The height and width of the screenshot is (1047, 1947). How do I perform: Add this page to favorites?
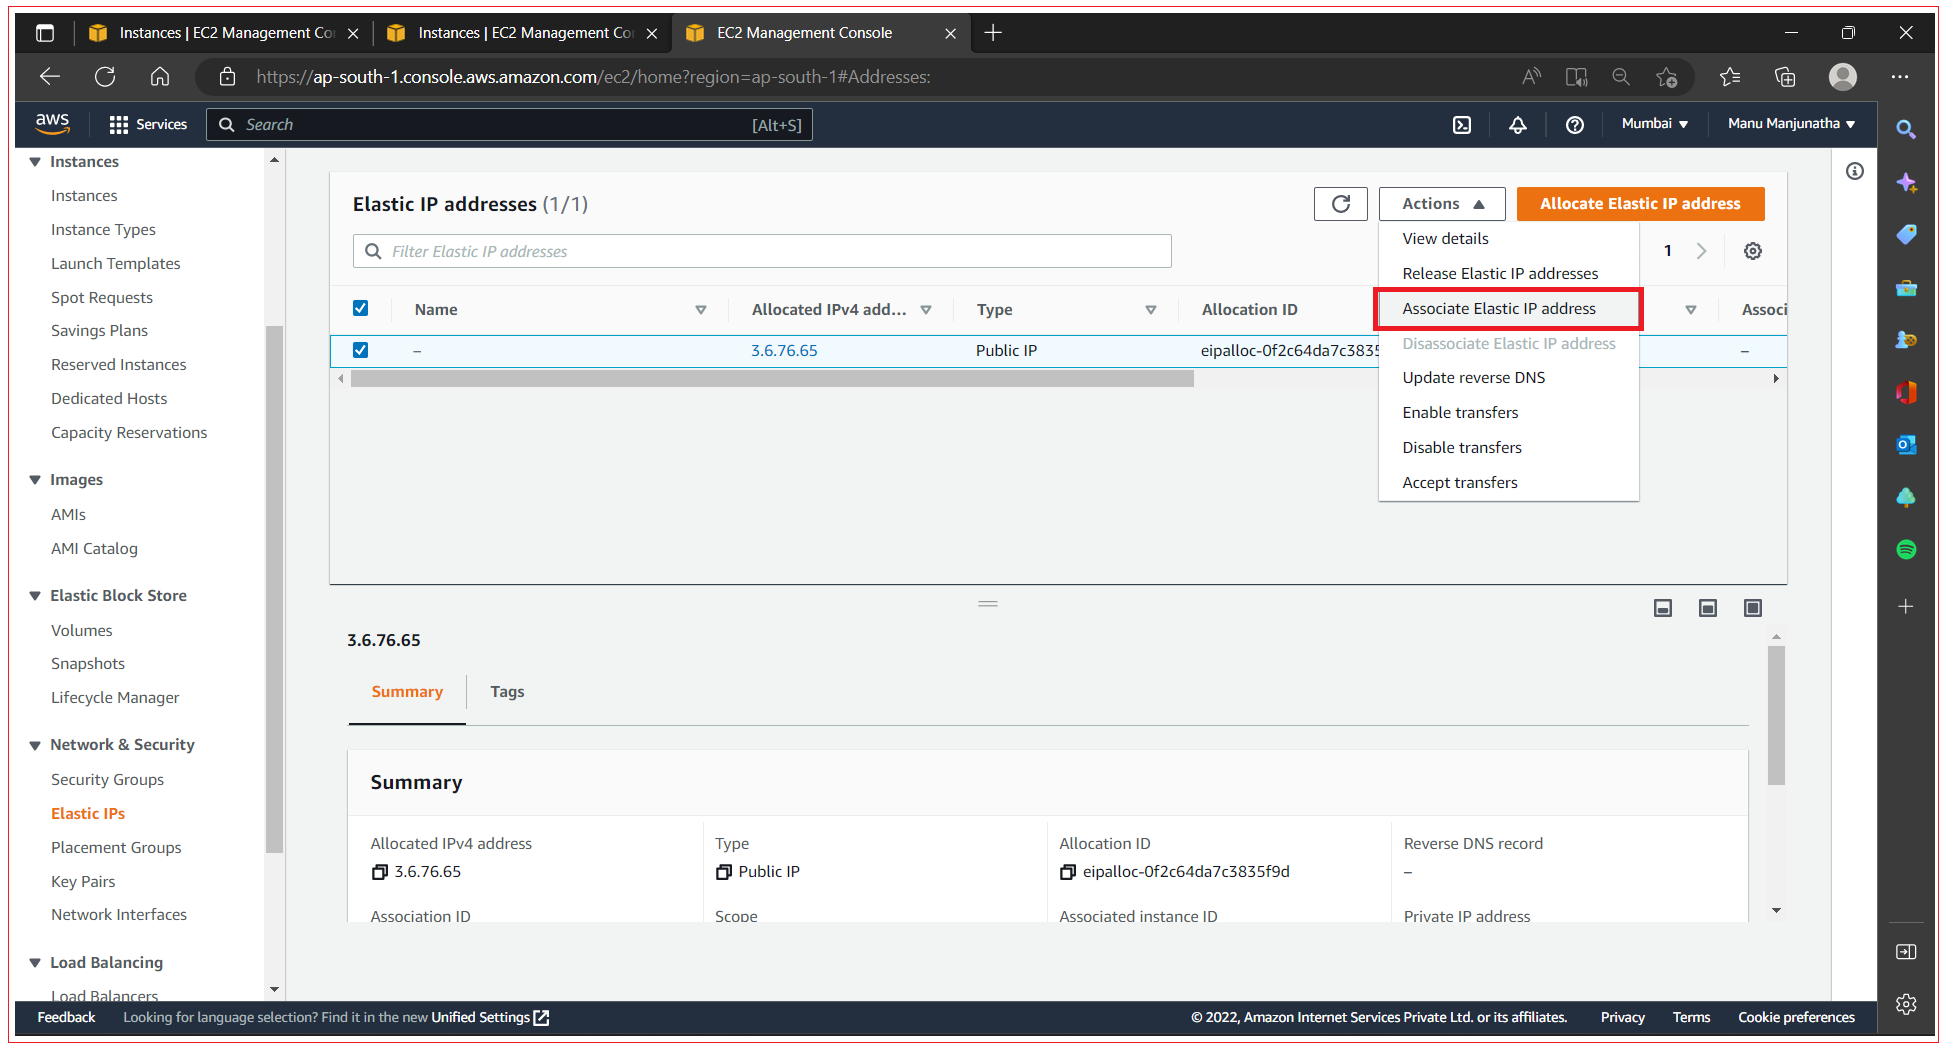[x=1667, y=77]
